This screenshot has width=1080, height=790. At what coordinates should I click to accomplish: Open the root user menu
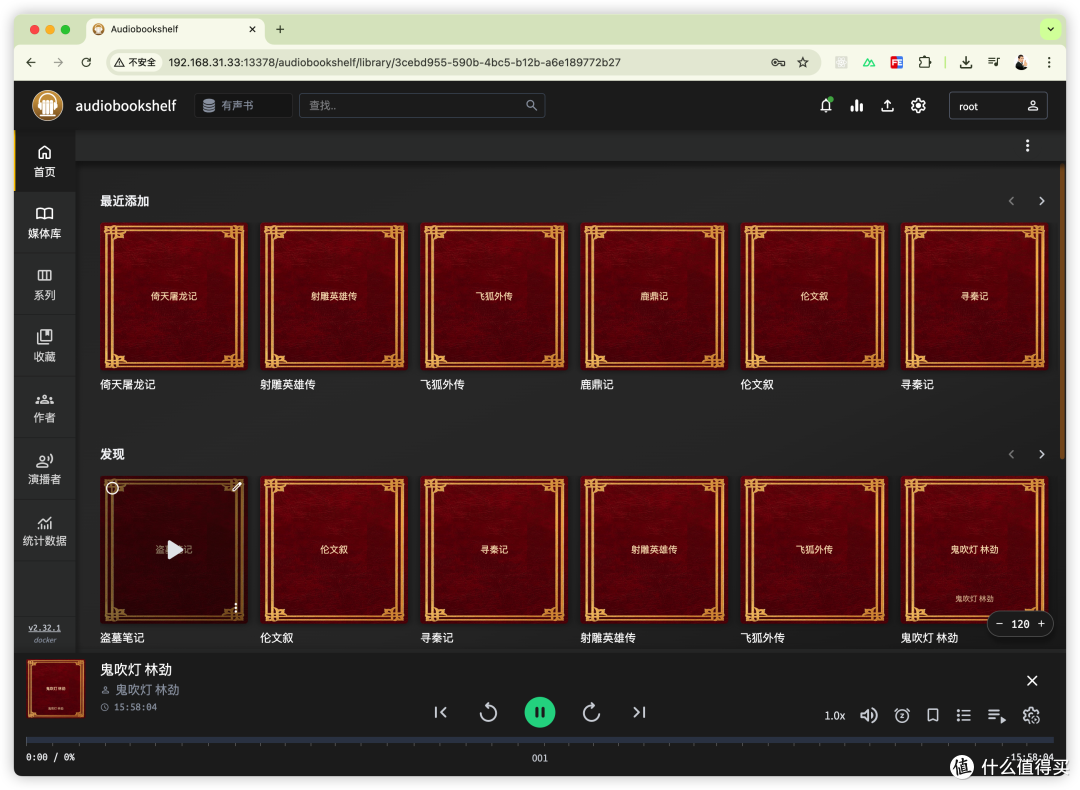[997, 106]
